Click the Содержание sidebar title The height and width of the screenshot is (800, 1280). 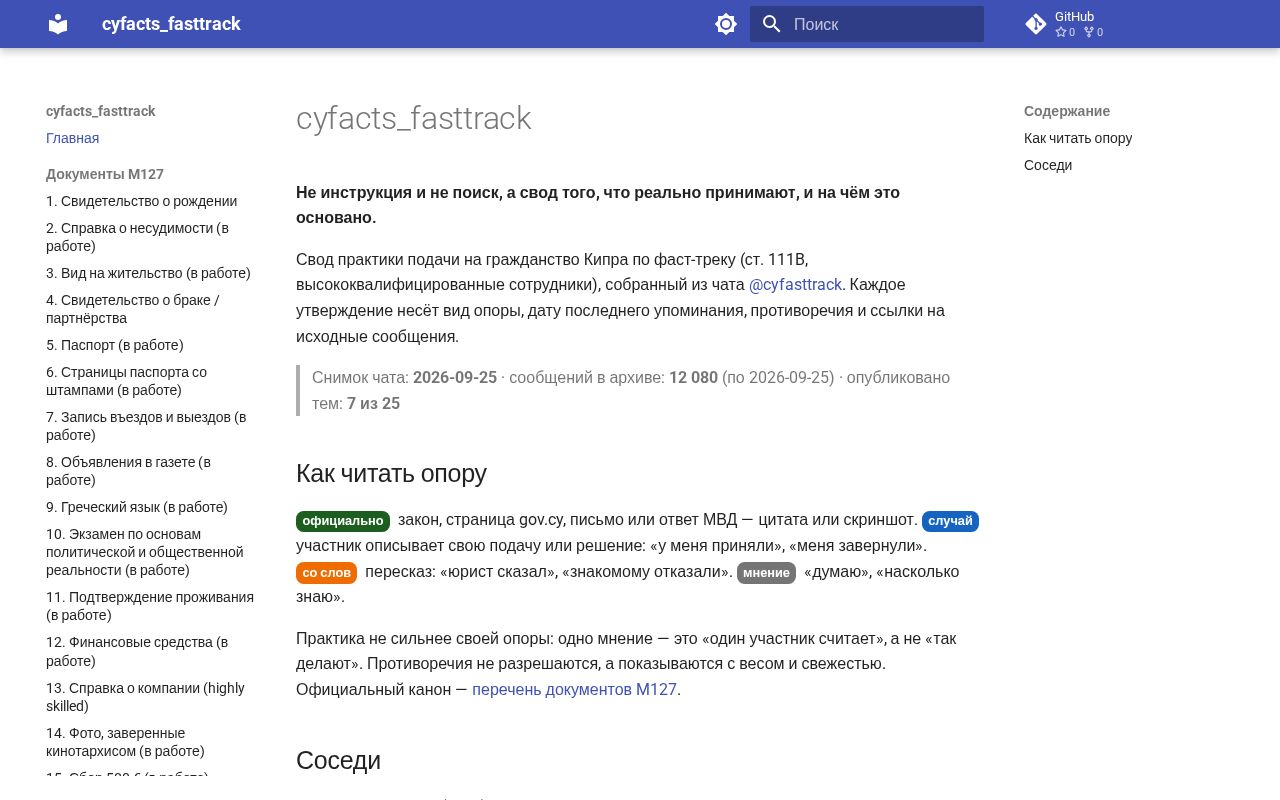coord(1067,111)
